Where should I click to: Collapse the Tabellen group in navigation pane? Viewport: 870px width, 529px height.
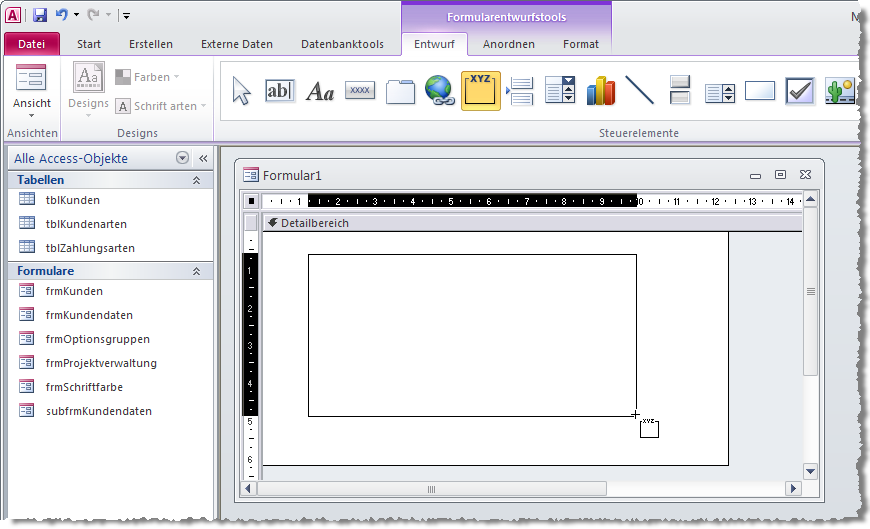point(196,180)
